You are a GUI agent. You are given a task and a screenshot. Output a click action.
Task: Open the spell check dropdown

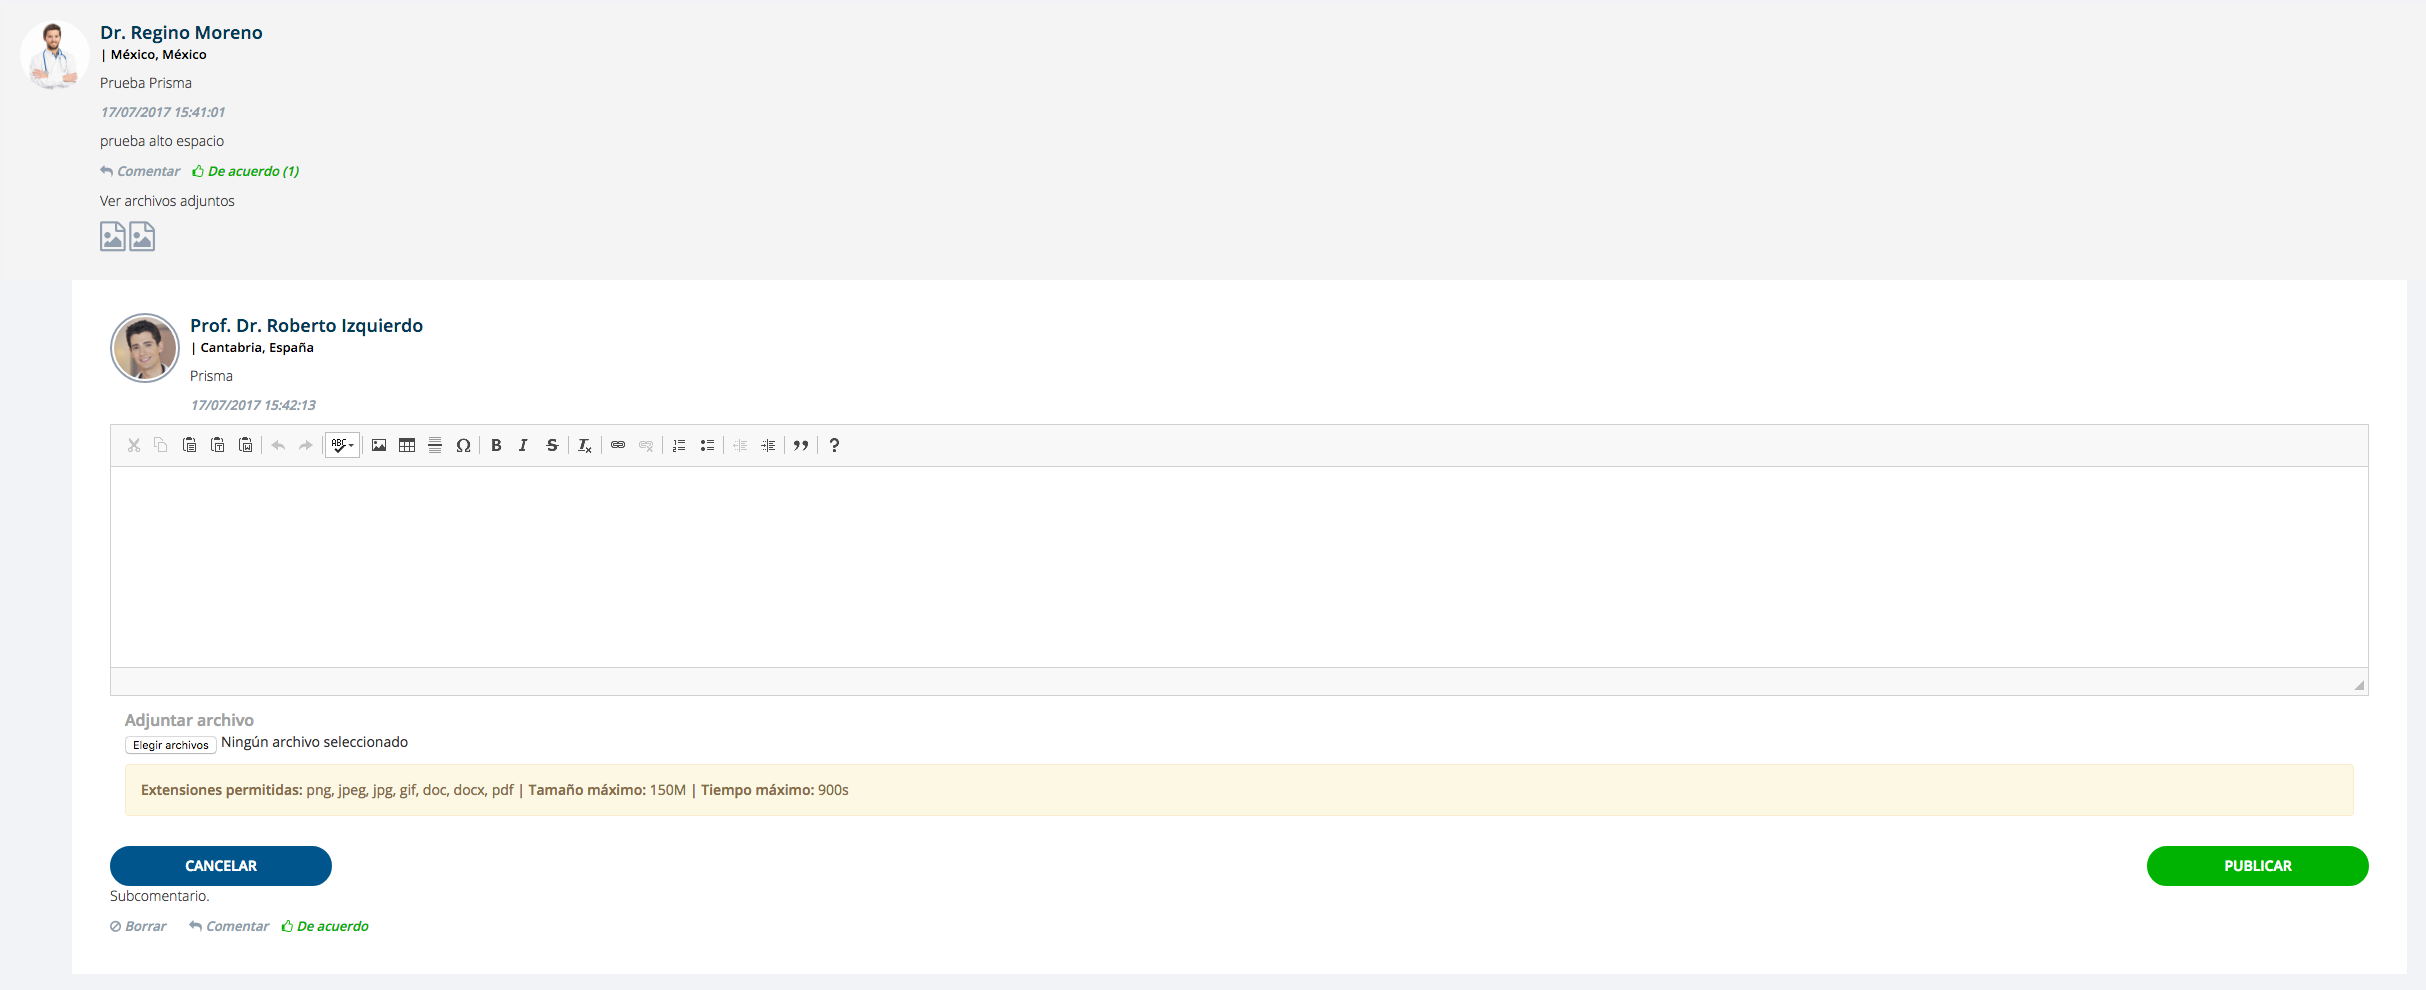pos(342,446)
